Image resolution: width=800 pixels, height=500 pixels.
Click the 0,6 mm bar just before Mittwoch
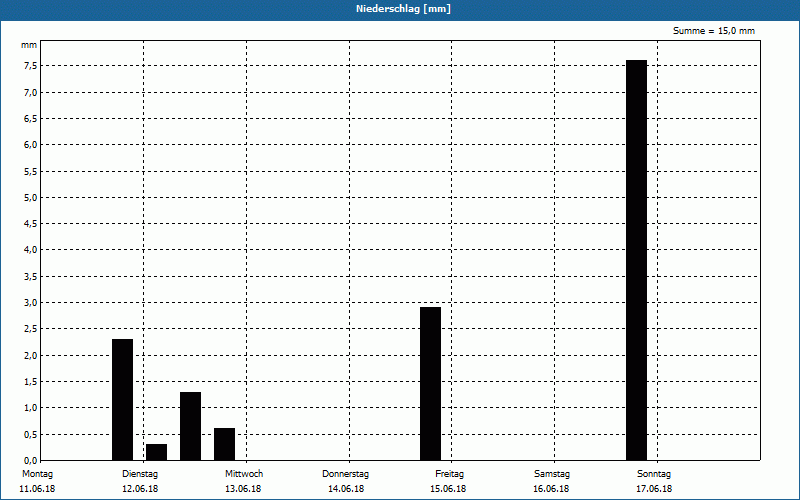point(224,444)
